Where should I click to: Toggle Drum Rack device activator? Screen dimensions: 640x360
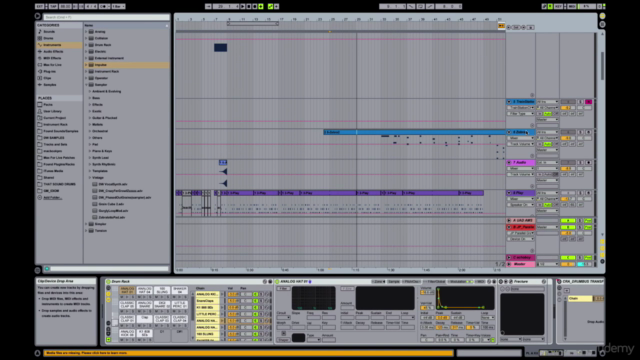click(108, 282)
